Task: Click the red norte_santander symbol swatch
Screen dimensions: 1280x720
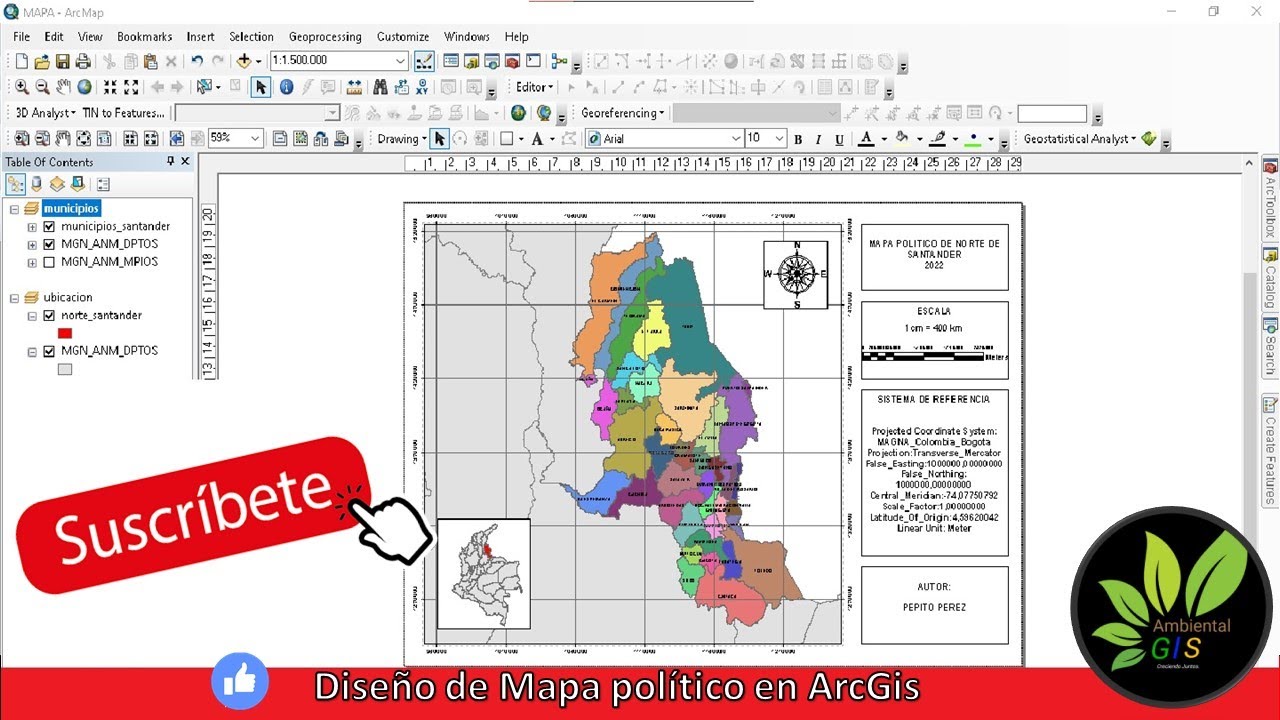Action: tap(65, 333)
